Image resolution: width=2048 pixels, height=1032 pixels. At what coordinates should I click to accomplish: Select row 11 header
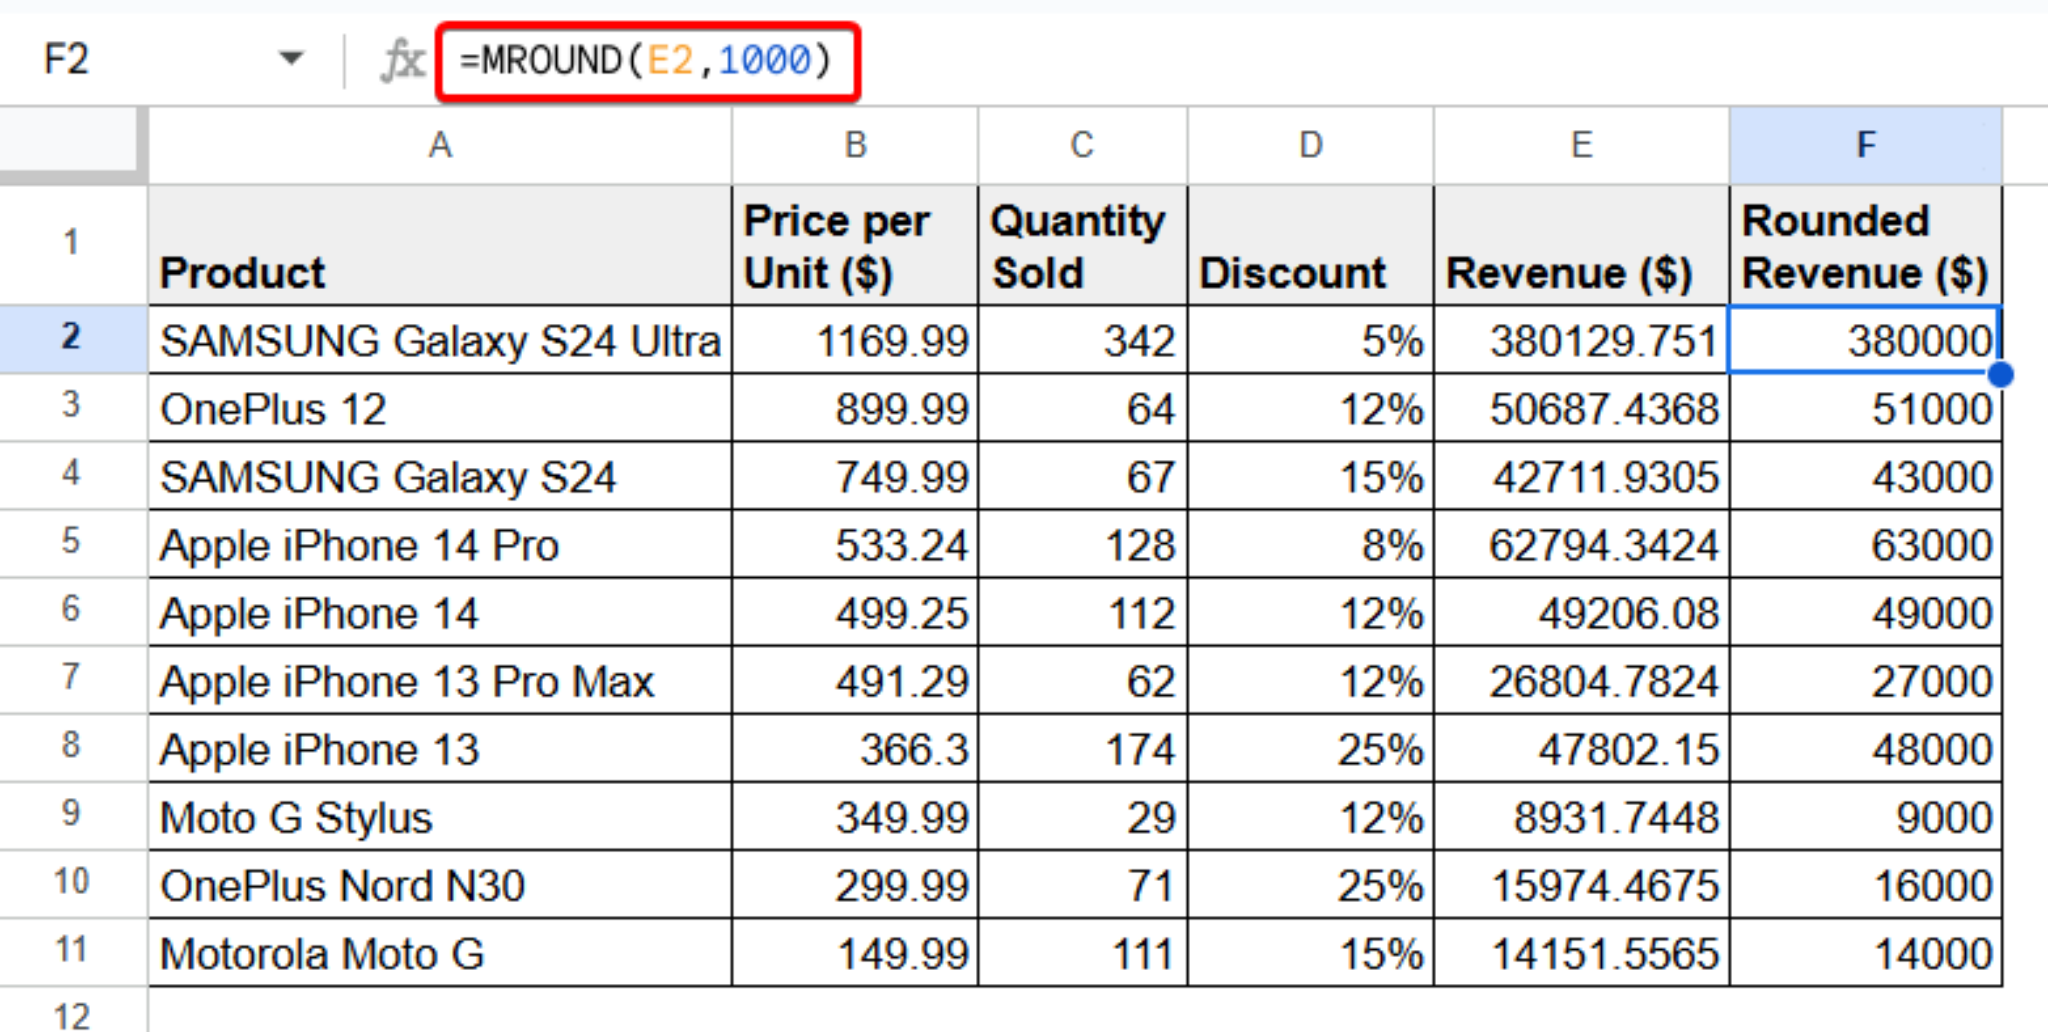click(x=72, y=951)
